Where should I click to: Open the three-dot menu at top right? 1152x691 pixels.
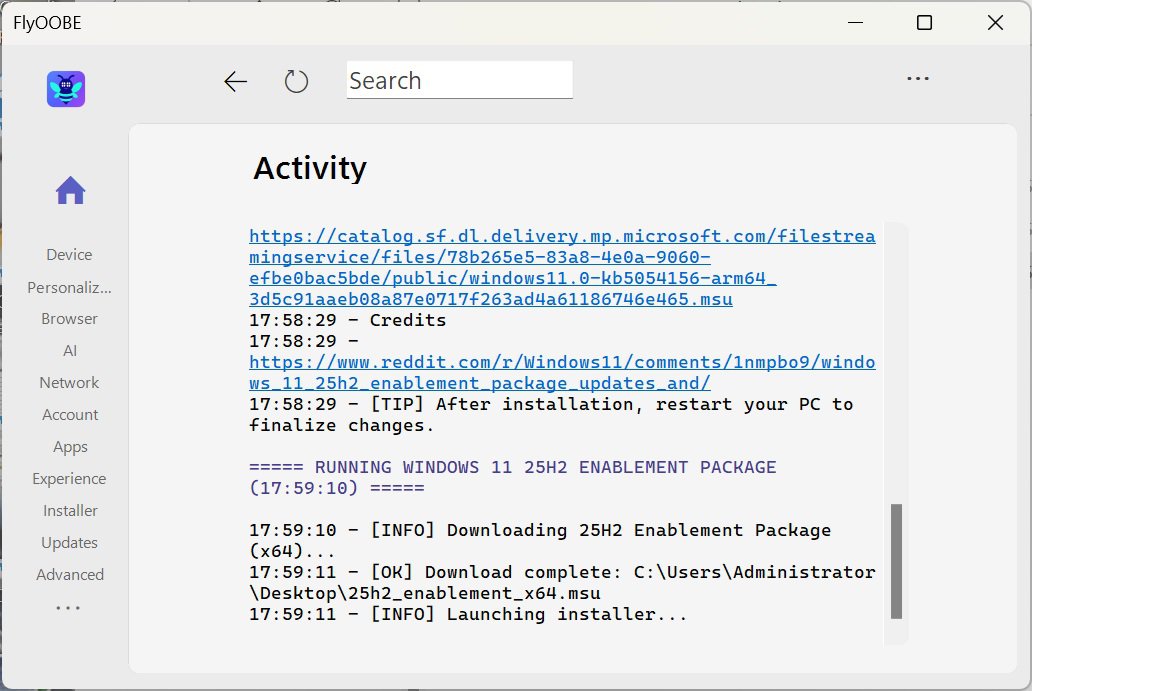[917, 80]
